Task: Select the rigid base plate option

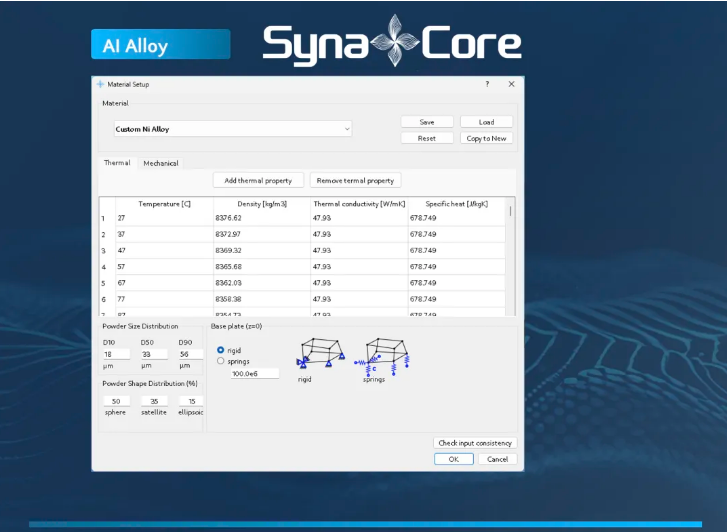Action: [x=221, y=350]
